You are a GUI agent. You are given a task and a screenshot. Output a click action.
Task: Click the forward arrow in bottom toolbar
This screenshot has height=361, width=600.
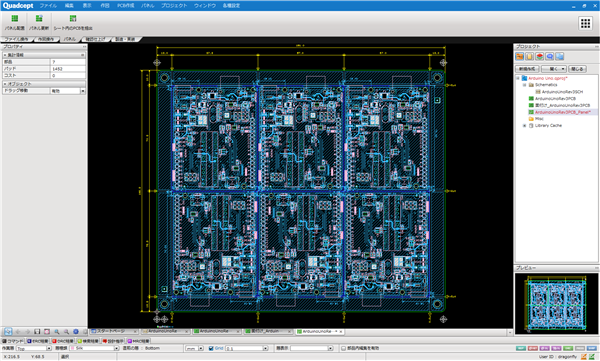tap(28, 332)
